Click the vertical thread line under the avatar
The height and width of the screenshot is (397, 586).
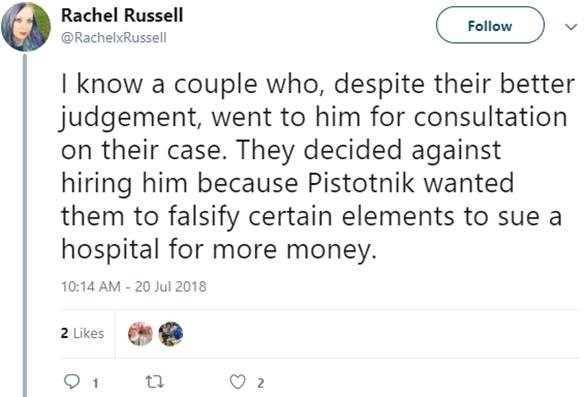point(25,225)
